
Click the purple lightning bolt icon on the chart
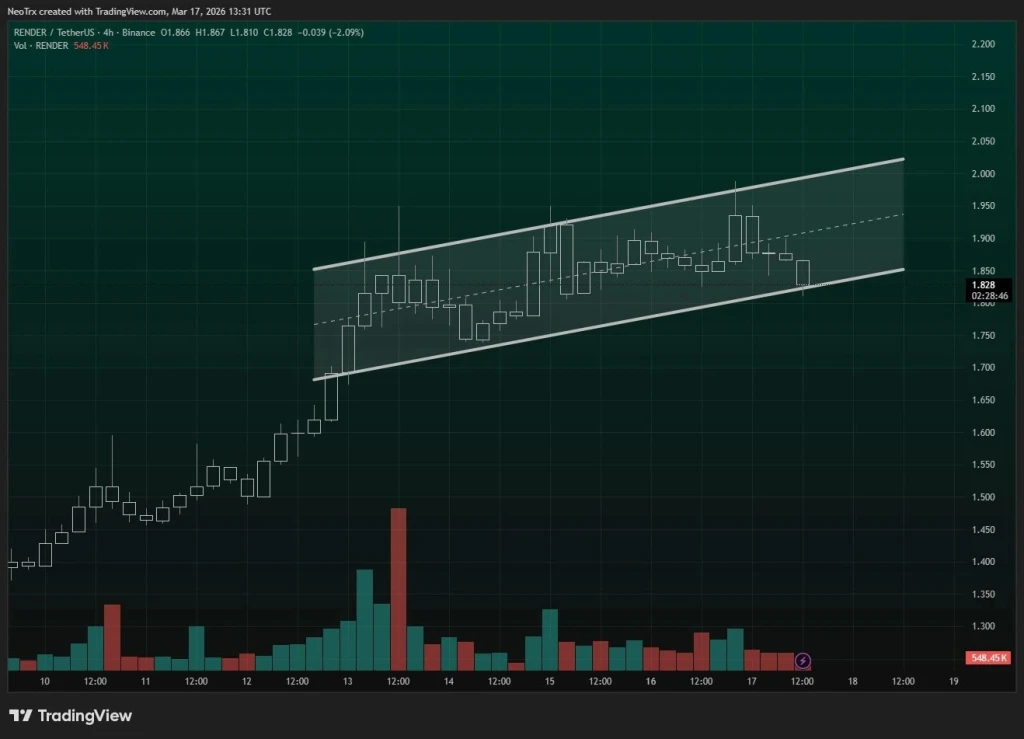tap(803, 660)
